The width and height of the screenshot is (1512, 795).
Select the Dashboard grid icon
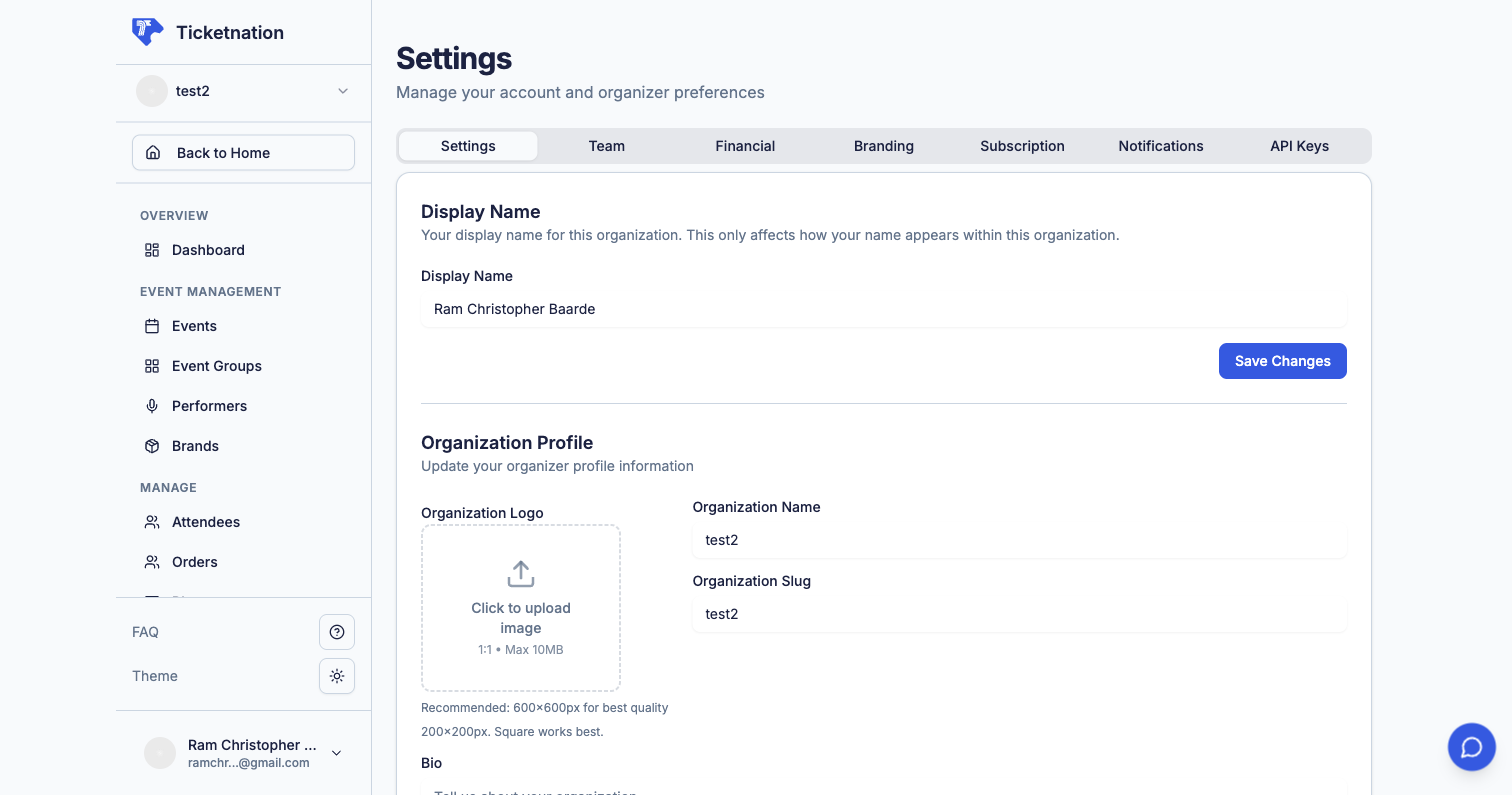(152, 250)
